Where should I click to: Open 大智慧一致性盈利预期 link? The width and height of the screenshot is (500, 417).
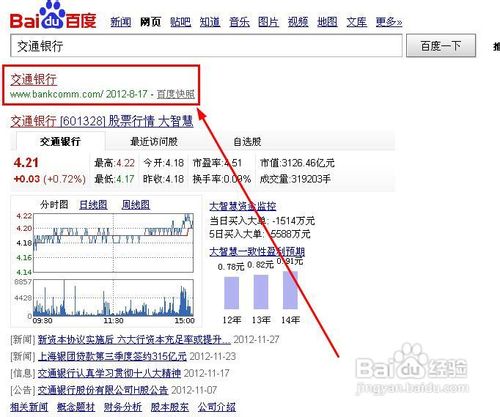(x=257, y=252)
